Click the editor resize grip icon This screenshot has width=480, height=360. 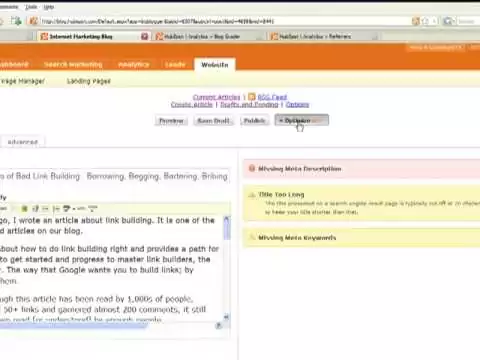click(x=219, y=325)
